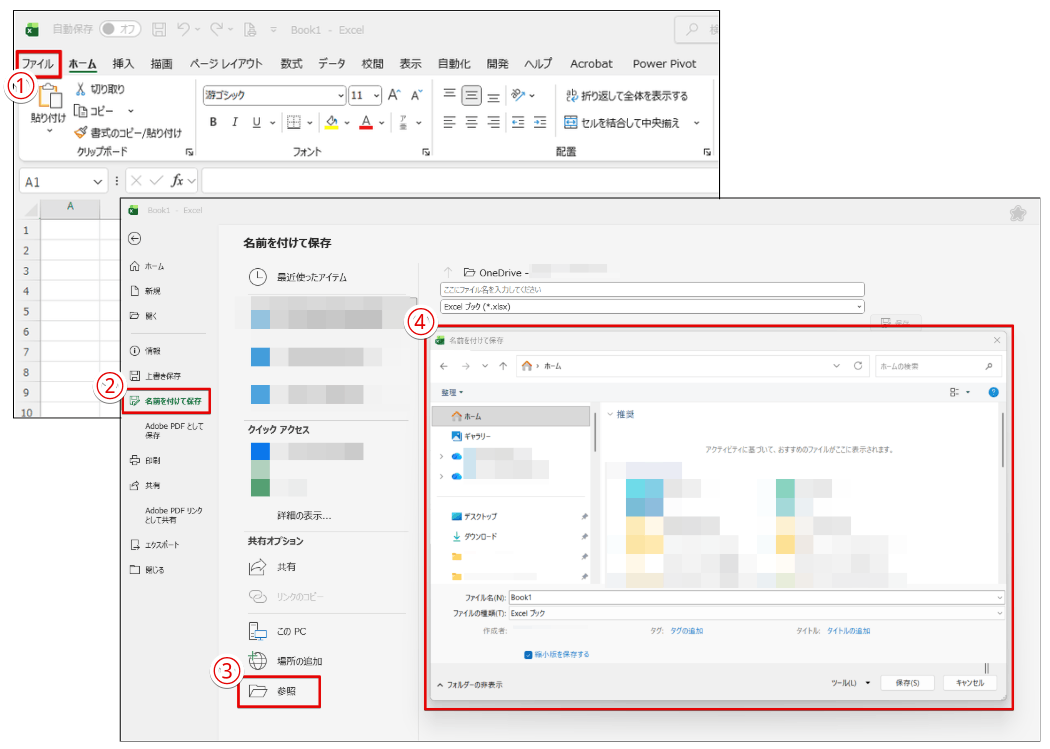The image size is (1050, 749).
Task: Toggle the AutoSave switch
Action: click(x=119, y=29)
